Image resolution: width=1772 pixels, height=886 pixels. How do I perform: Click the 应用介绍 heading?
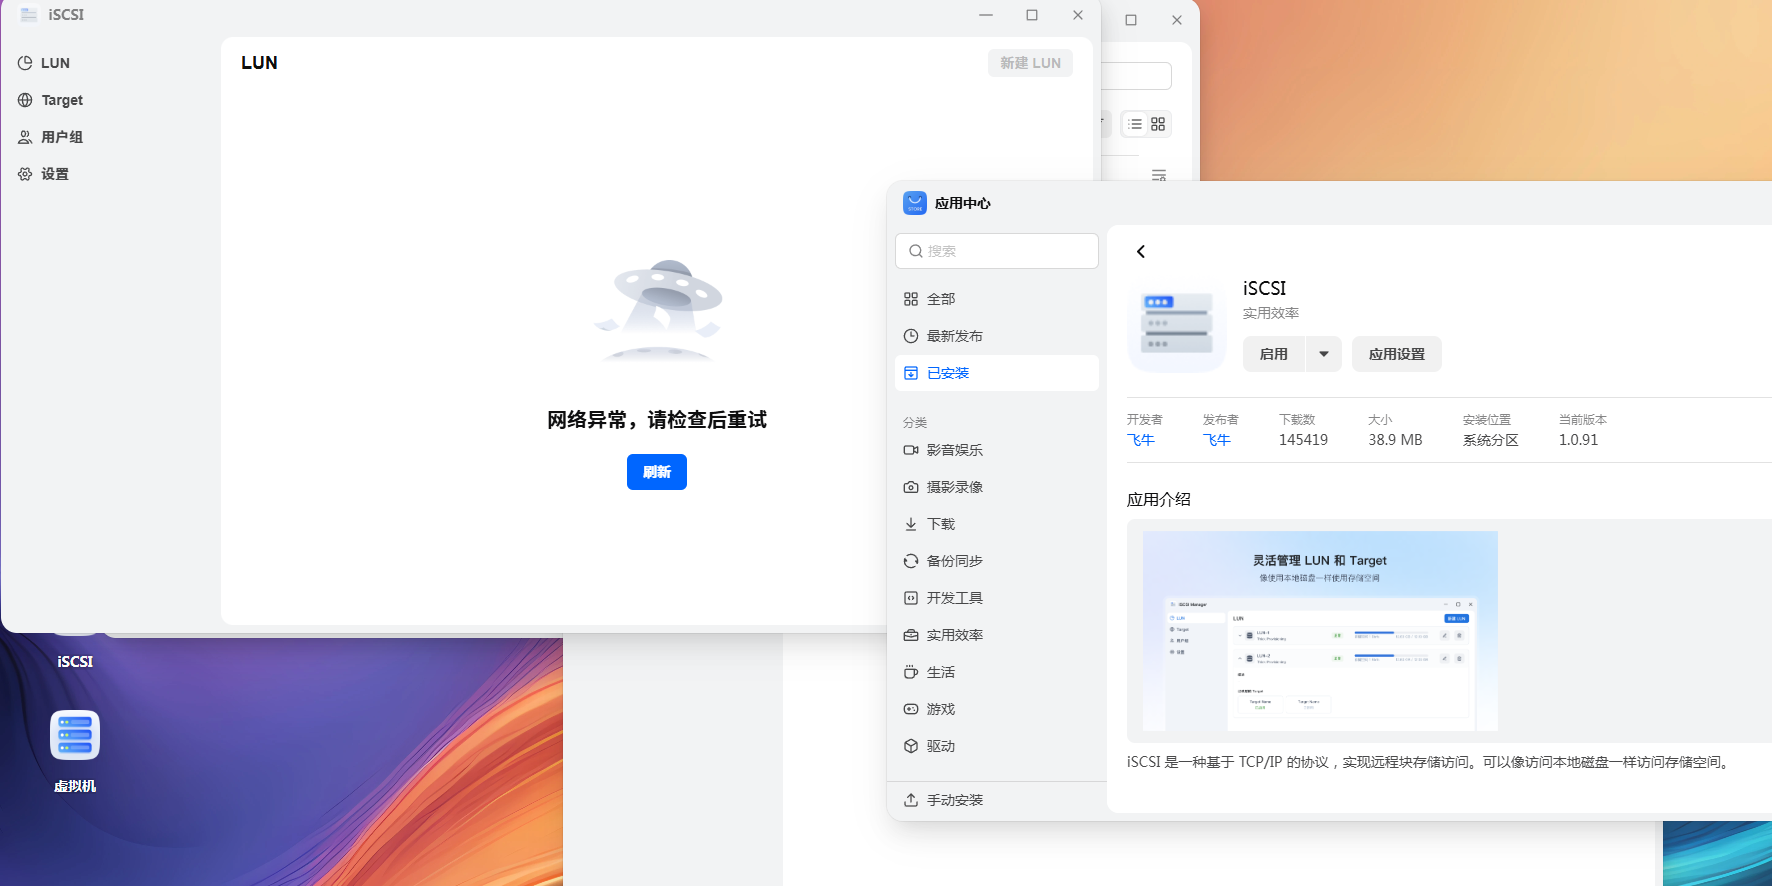click(1159, 500)
